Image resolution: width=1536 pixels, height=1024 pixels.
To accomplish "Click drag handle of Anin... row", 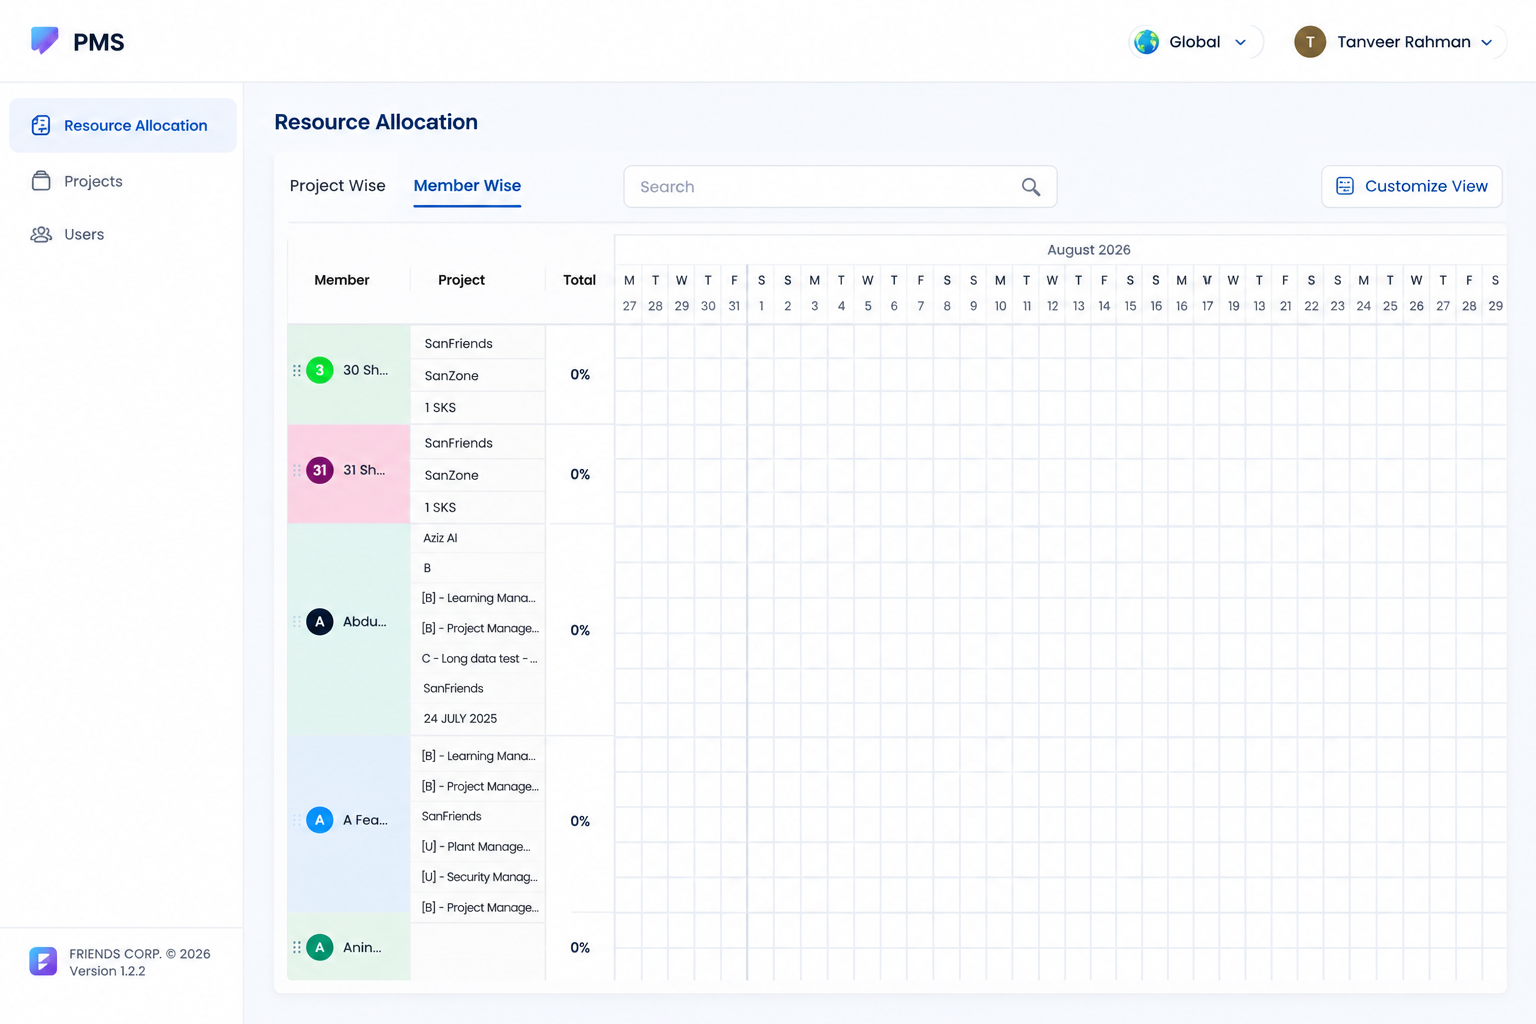I will [297, 947].
